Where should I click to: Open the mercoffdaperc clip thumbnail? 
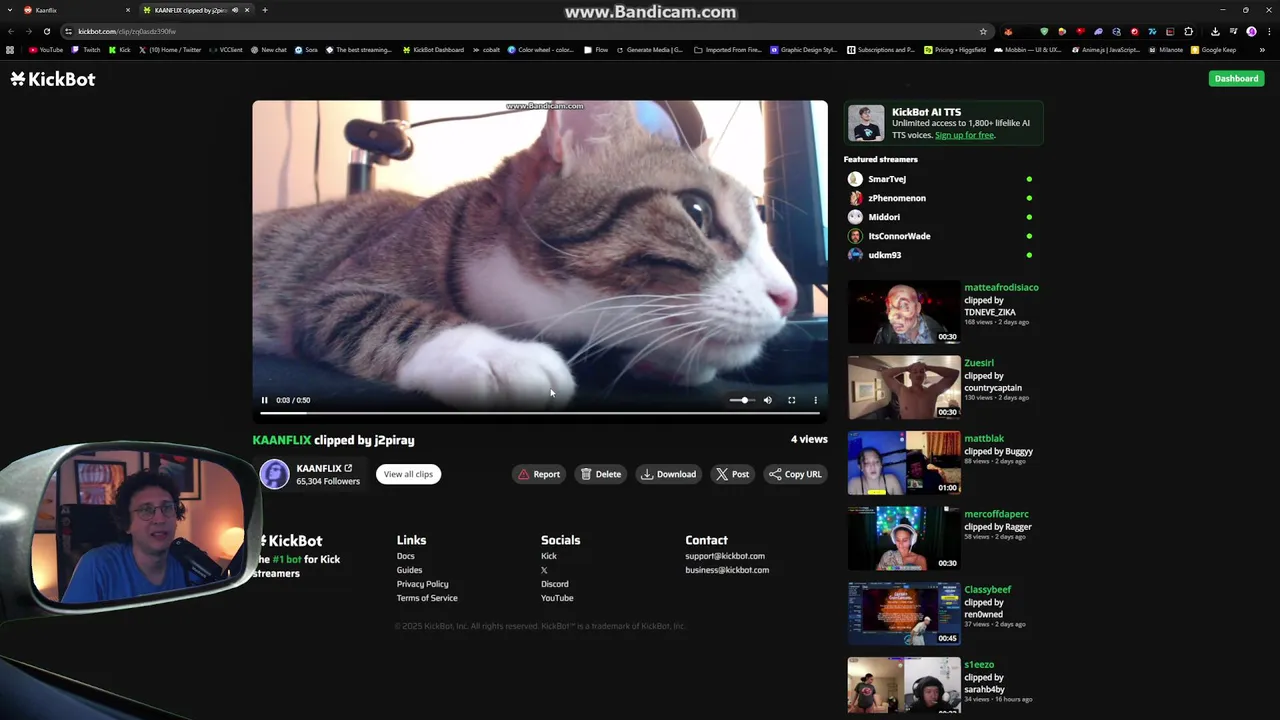tap(904, 539)
